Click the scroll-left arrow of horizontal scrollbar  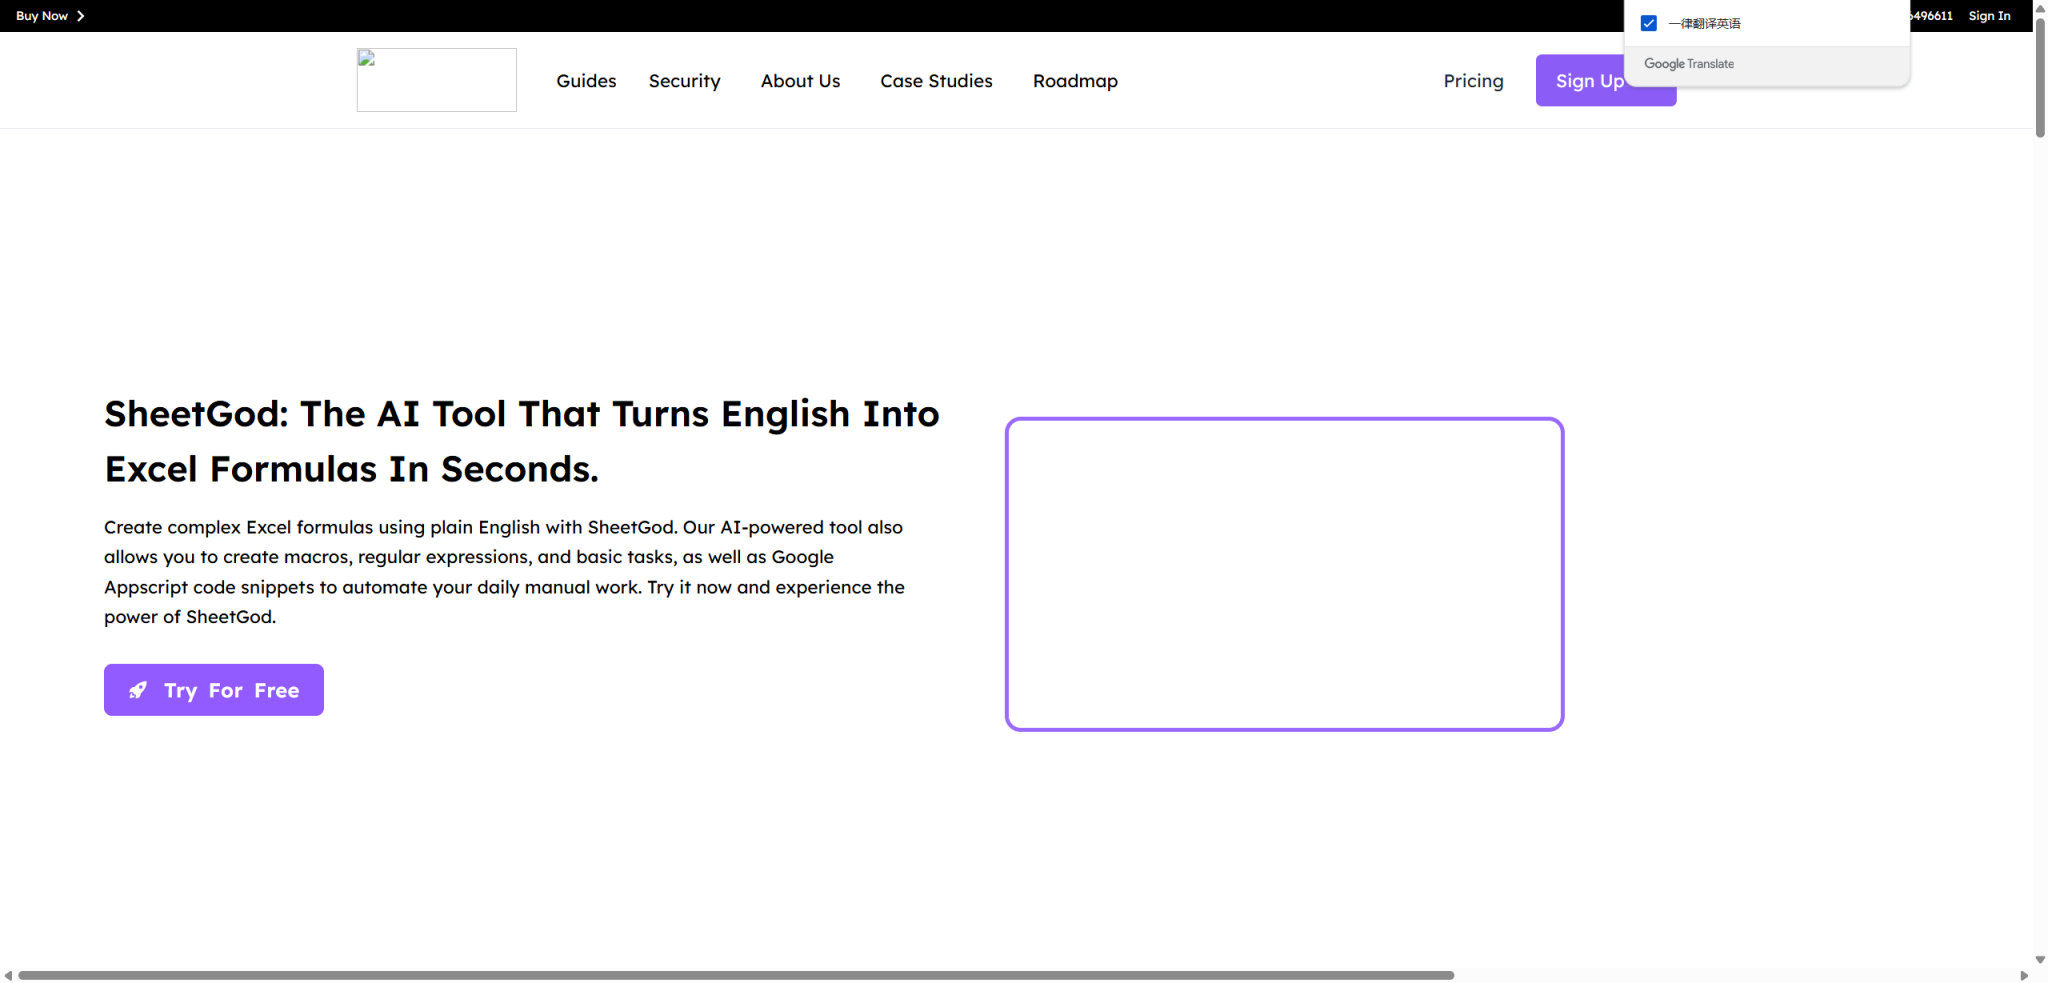(8, 975)
